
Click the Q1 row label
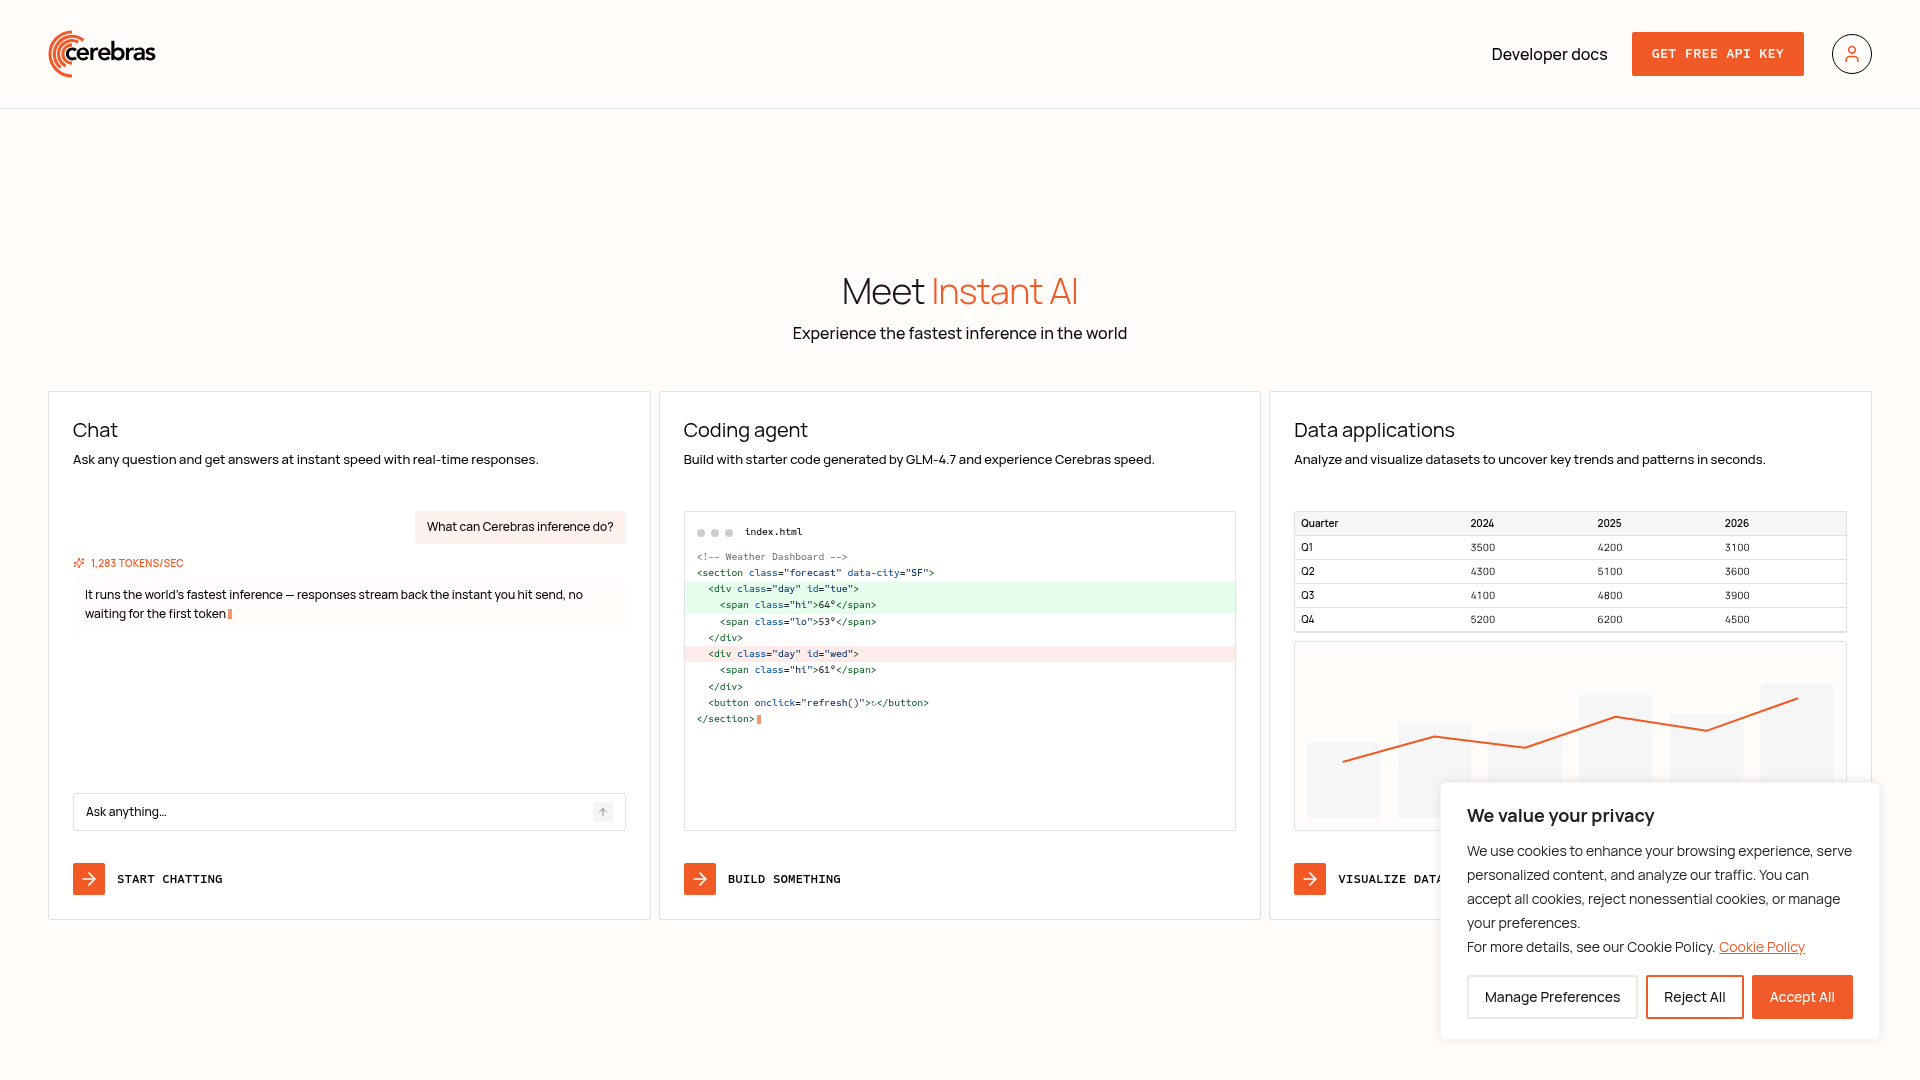pos(1307,547)
